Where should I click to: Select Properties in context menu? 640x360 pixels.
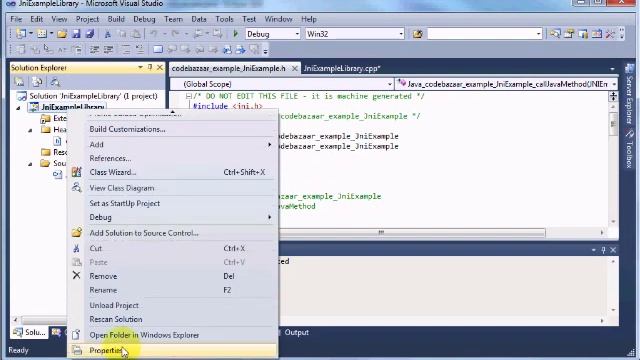click(172, 350)
